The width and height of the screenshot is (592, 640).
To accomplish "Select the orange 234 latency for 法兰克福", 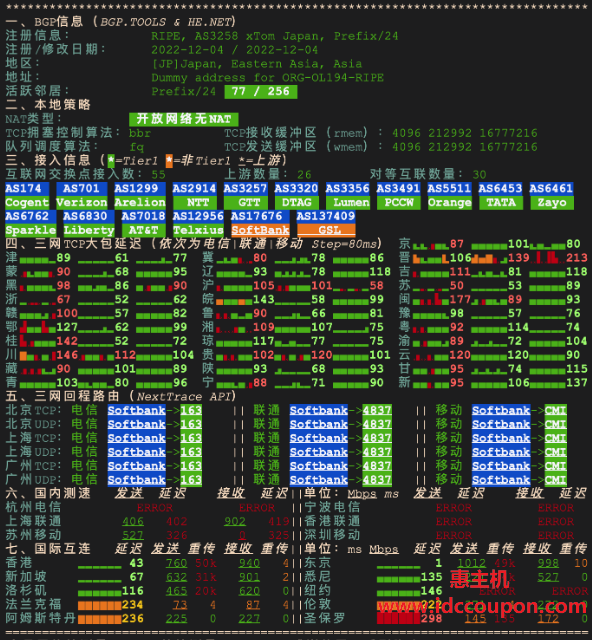I will 133,604.
